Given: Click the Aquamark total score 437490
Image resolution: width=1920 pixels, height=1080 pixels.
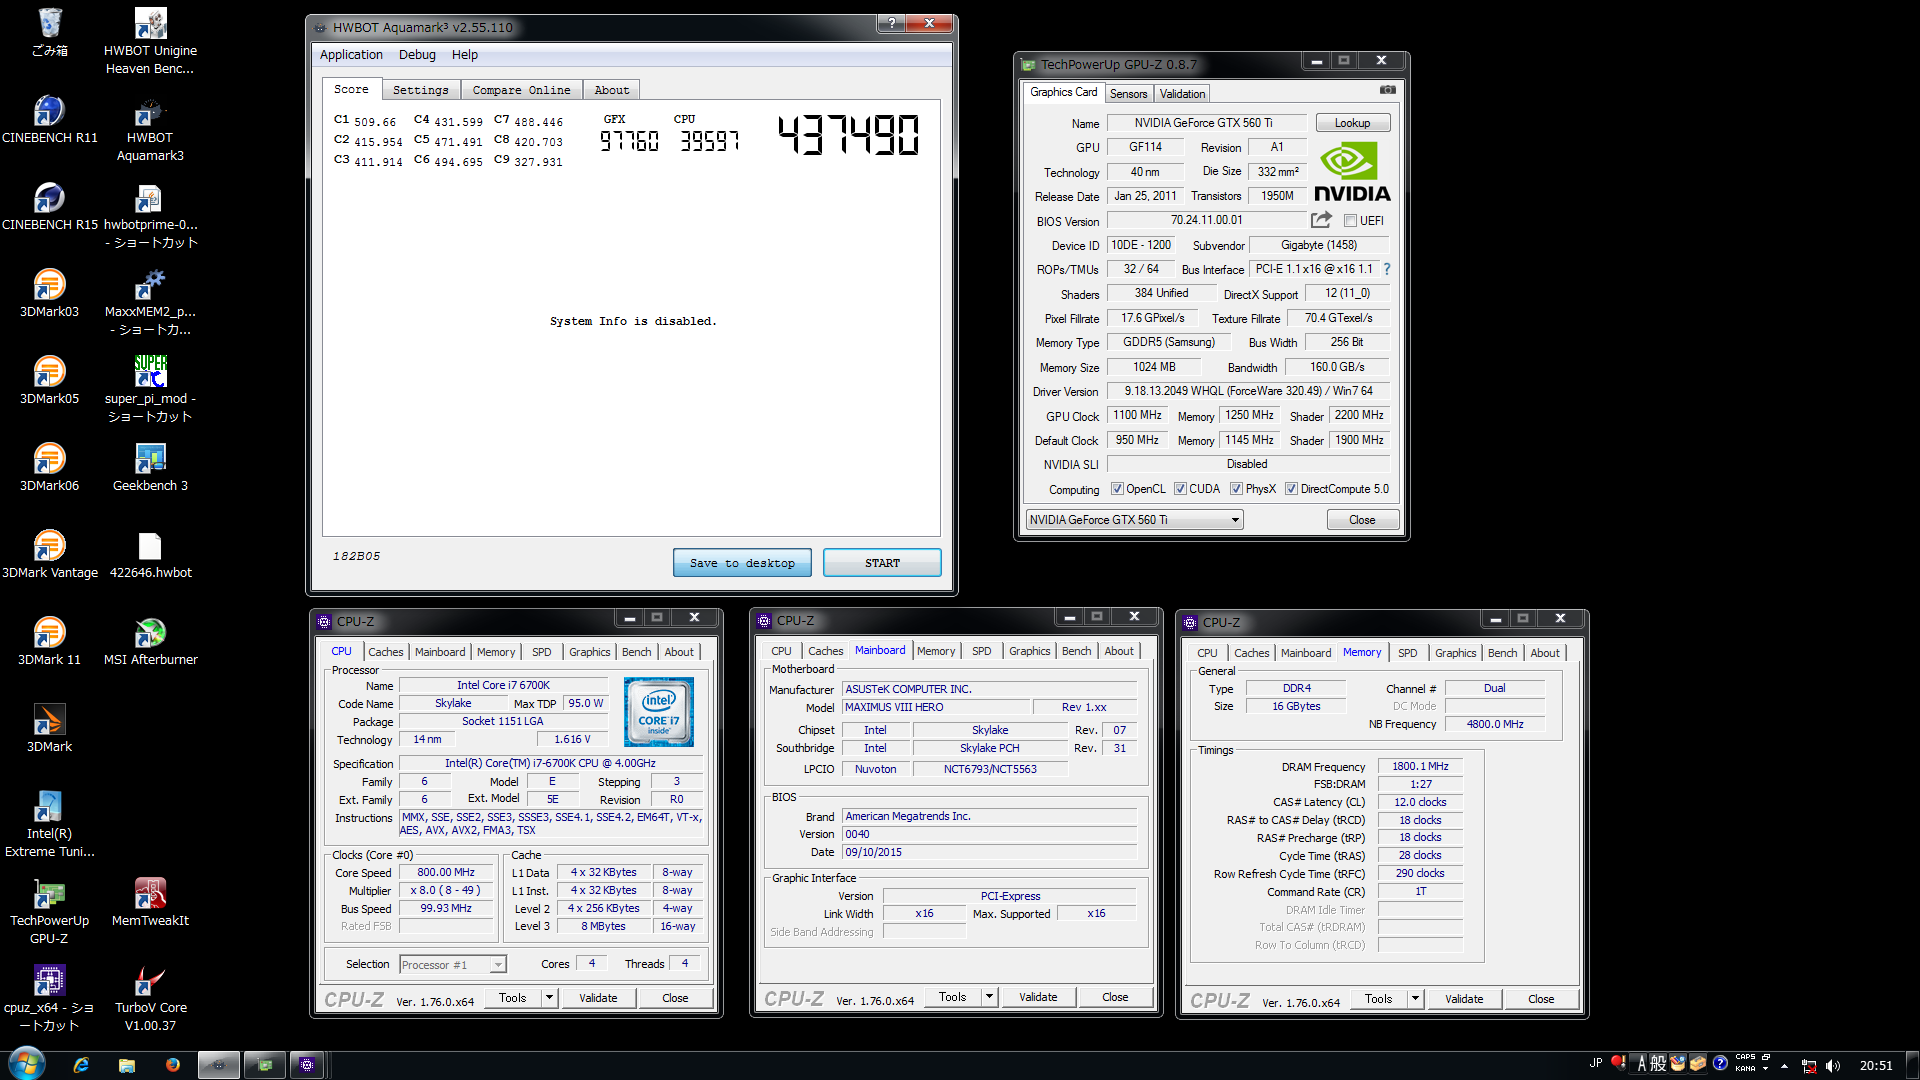Looking at the screenshot, I should pyautogui.click(x=848, y=135).
